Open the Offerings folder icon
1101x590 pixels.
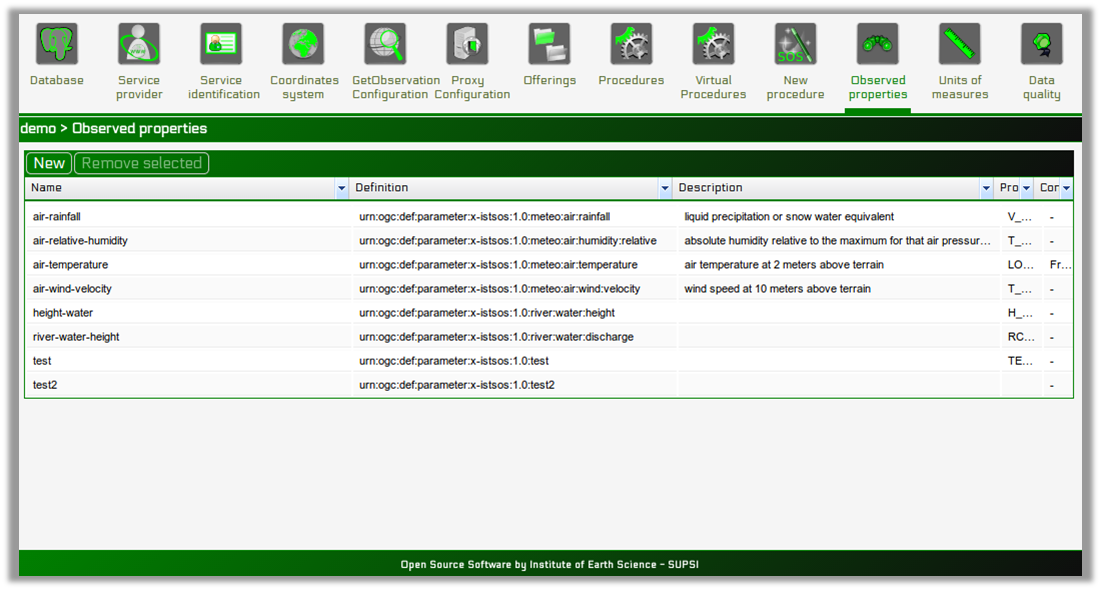point(549,45)
